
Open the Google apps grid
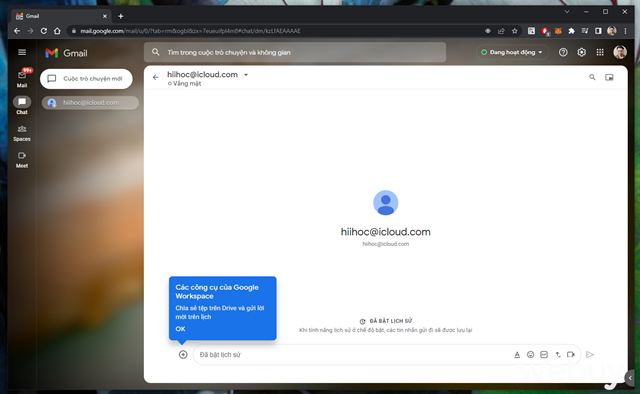[x=600, y=52]
